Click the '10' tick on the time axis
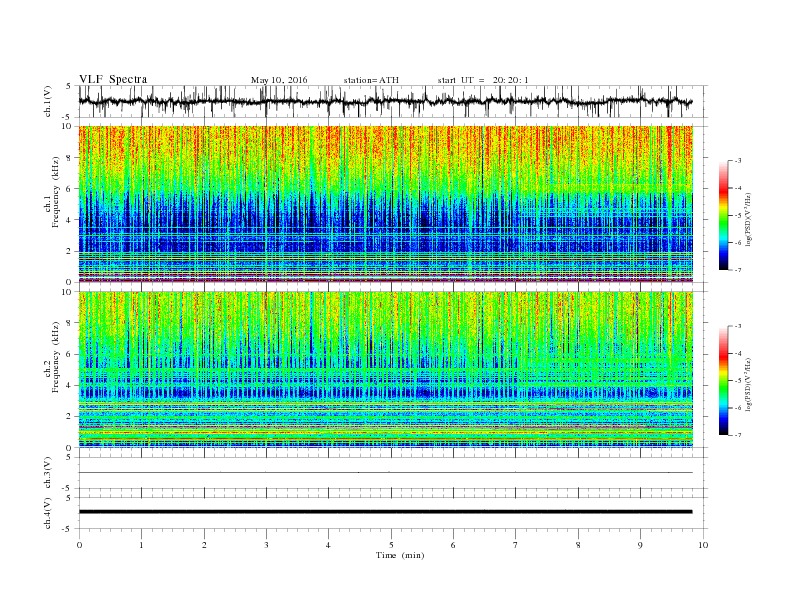Image resolution: width=792 pixels, height=612 pixels. (703, 545)
